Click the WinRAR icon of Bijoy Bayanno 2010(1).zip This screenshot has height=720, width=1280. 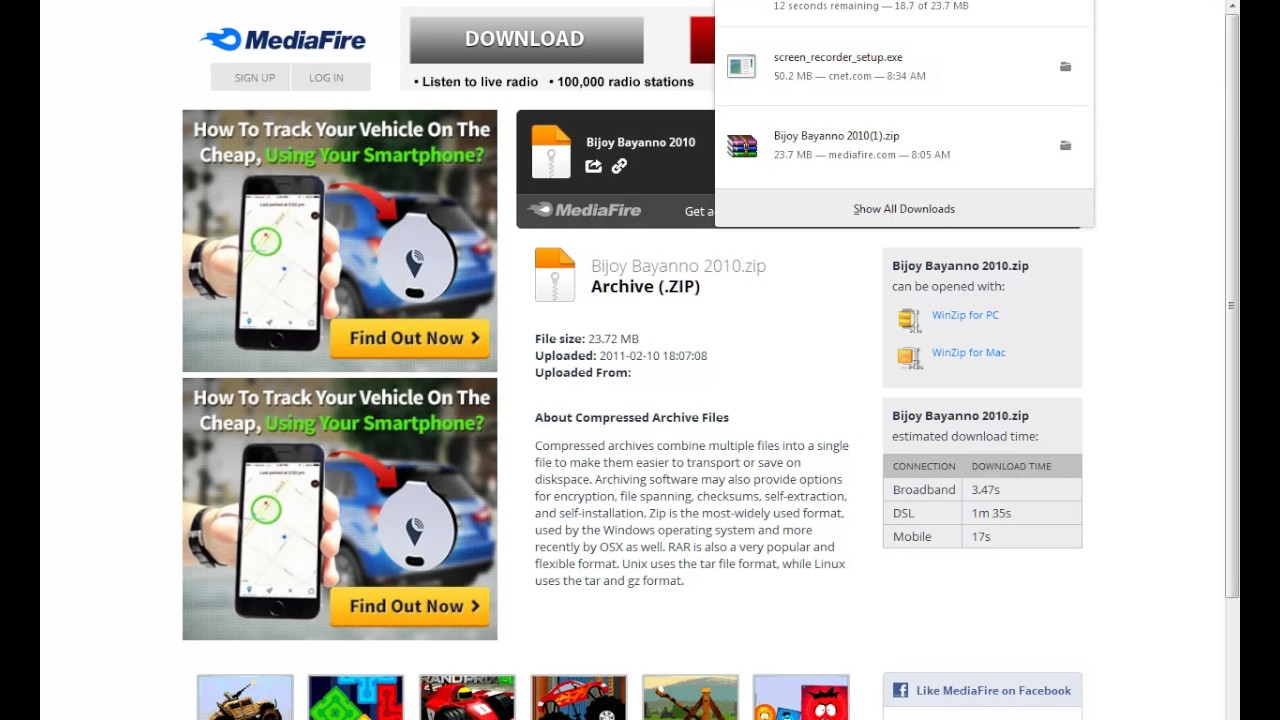pos(742,146)
